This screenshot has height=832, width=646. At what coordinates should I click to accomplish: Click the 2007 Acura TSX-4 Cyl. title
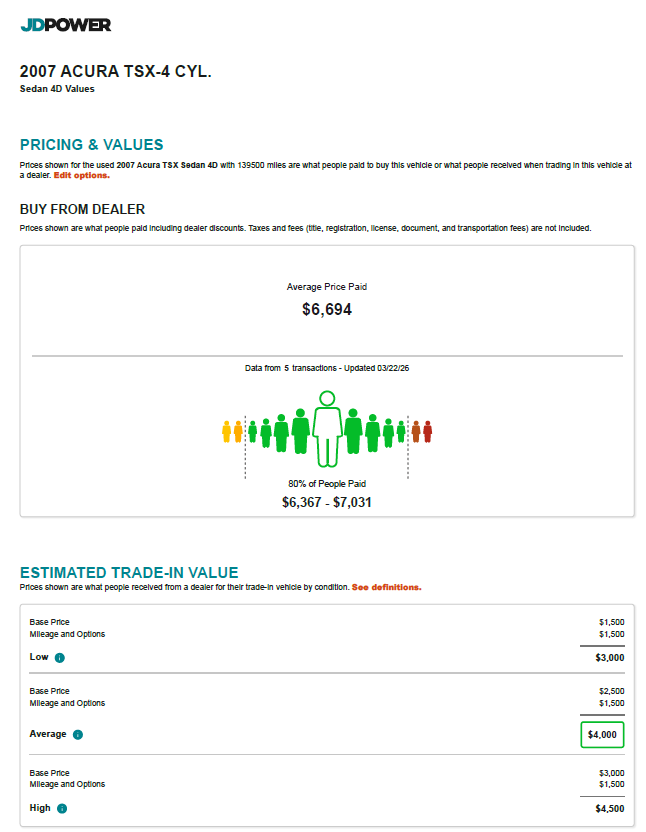(x=116, y=71)
